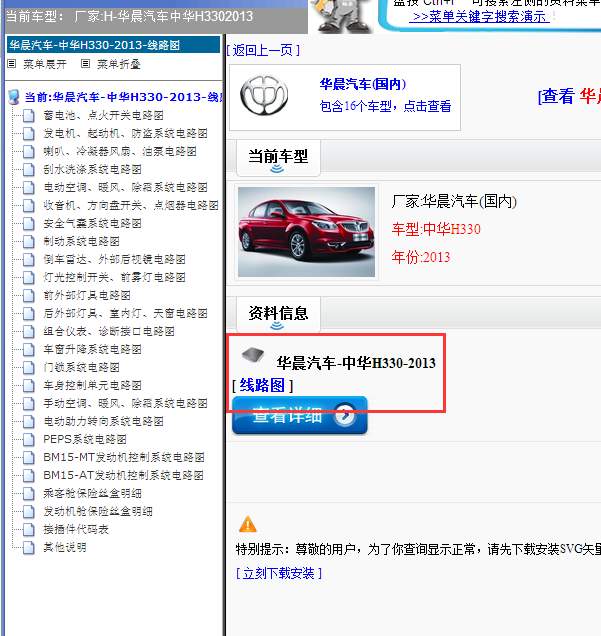This screenshot has height=636, width=601.
Task: Click page icon next to PEPS系统电路图
Action: click(28, 439)
